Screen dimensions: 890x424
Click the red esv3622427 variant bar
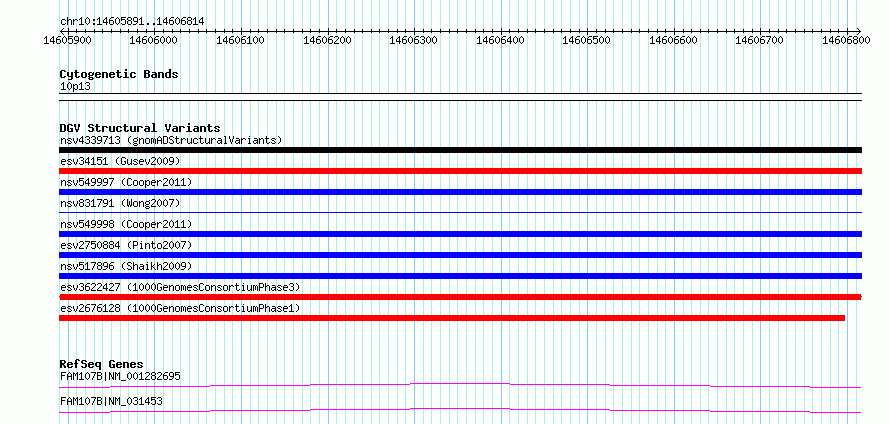[460, 297]
